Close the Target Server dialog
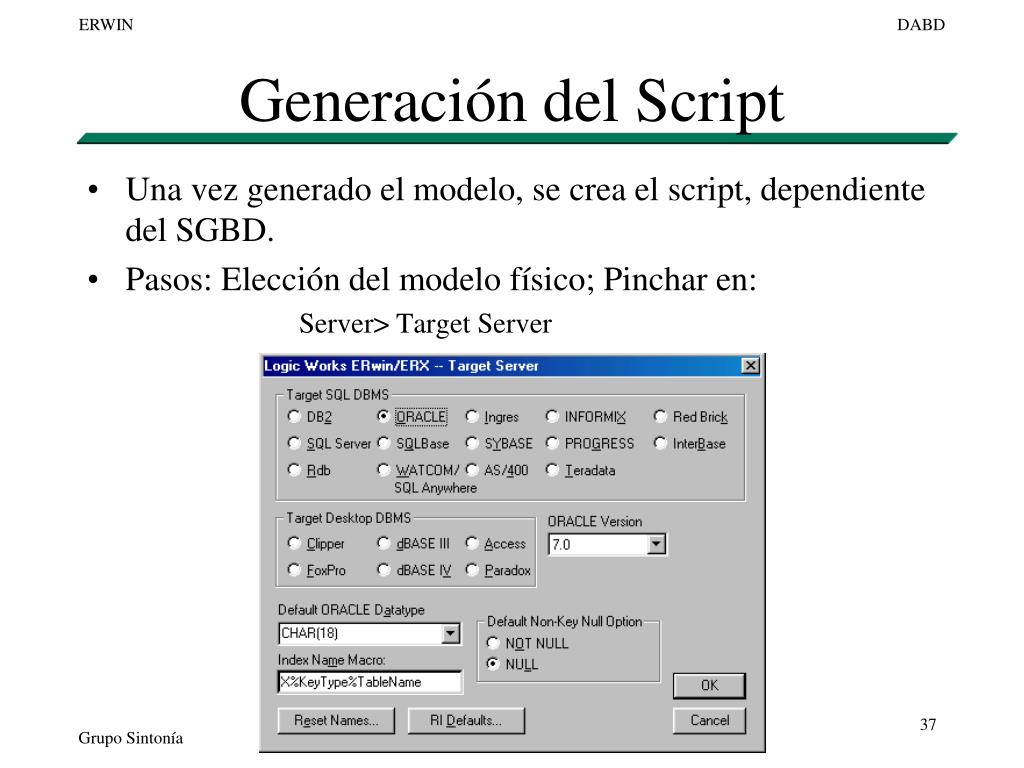 click(751, 366)
